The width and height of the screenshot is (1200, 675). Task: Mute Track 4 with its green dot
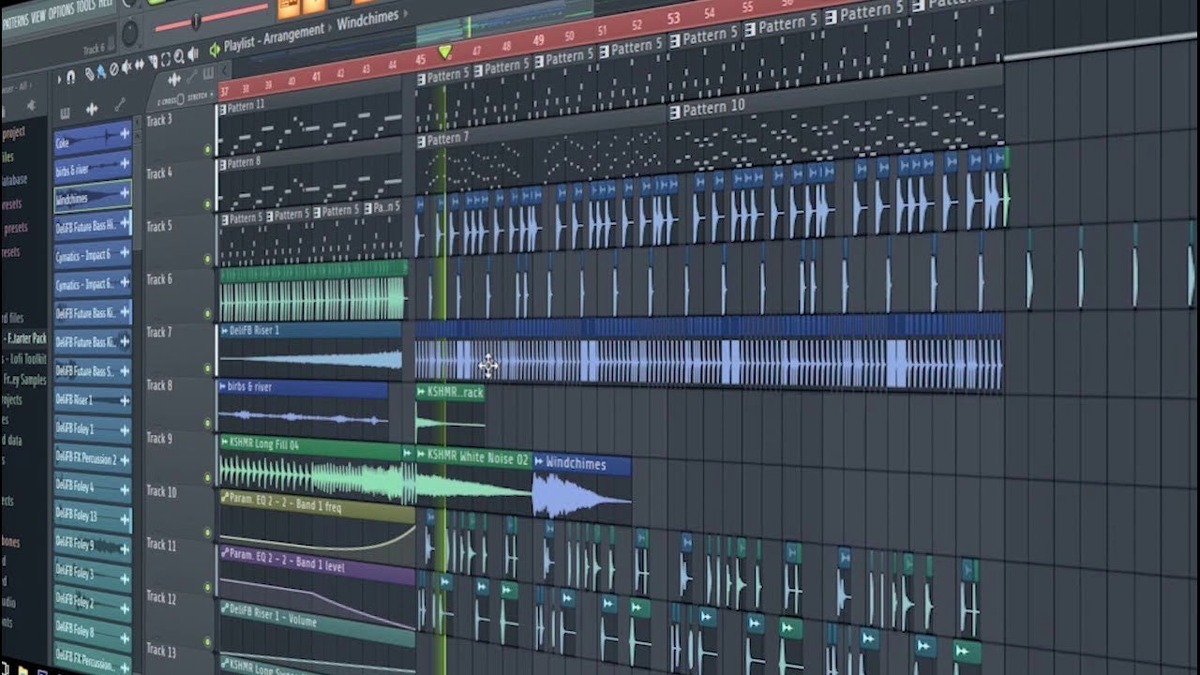(208, 205)
